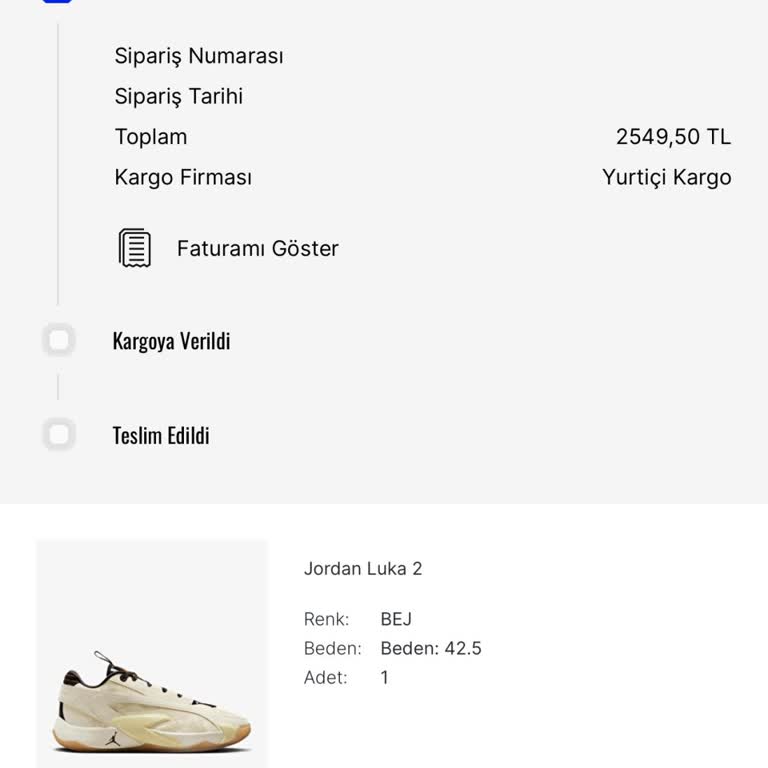Click the Teslim Edildi step marker
The height and width of the screenshot is (768, 768).
click(x=59, y=435)
